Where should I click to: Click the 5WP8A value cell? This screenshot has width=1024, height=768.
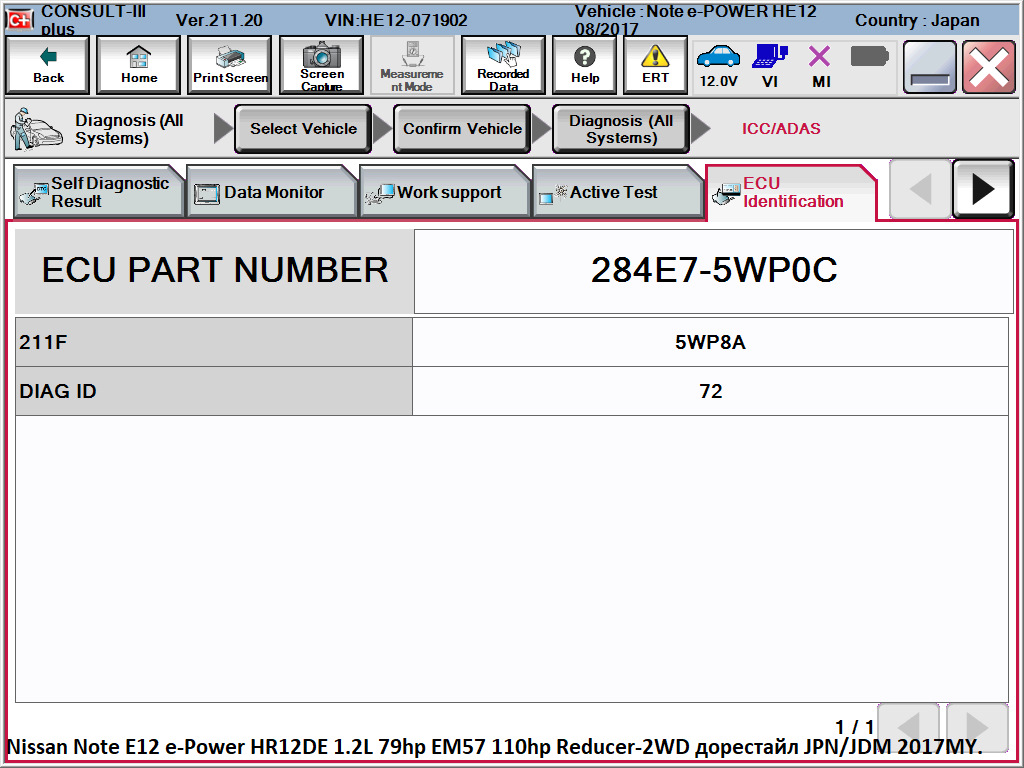click(x=711, y=342)
